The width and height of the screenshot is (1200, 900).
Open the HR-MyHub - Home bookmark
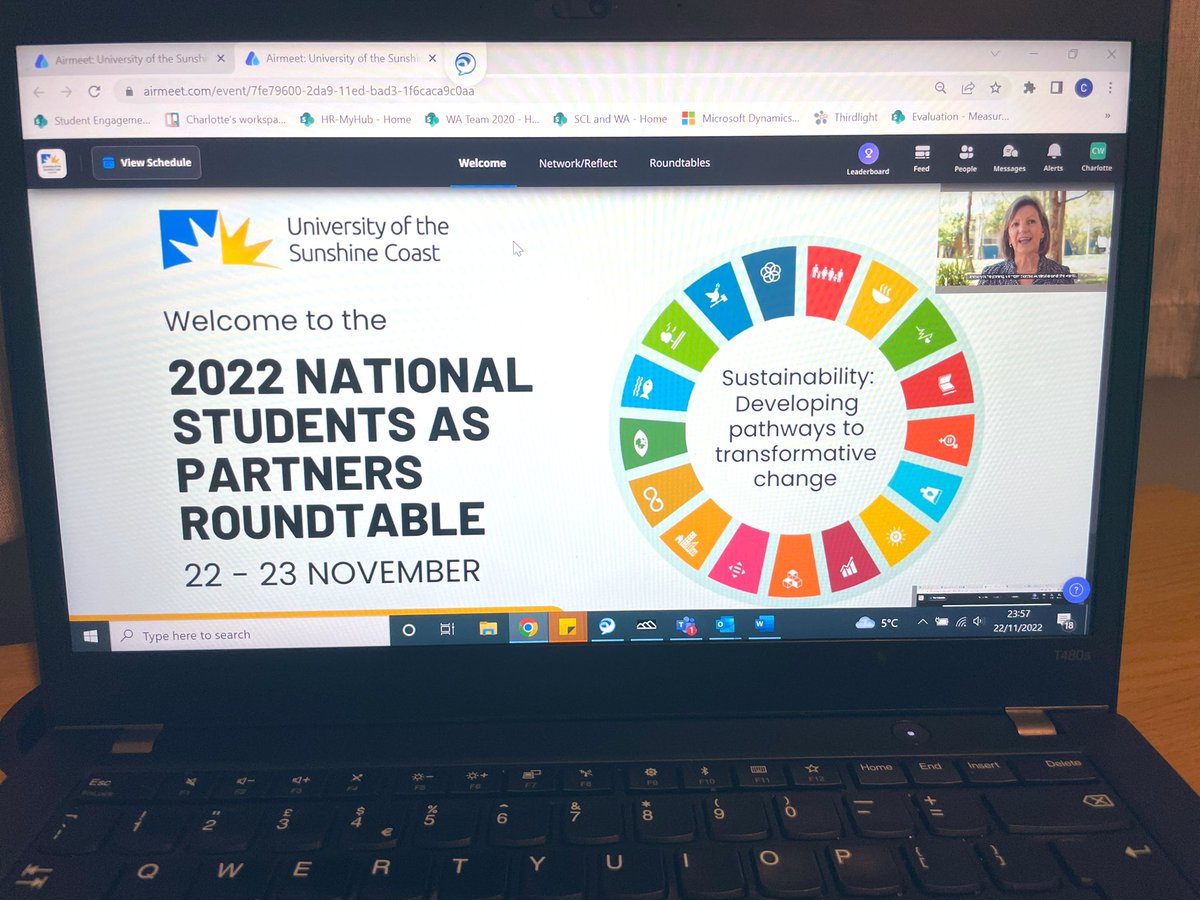(x=355, y=119)
